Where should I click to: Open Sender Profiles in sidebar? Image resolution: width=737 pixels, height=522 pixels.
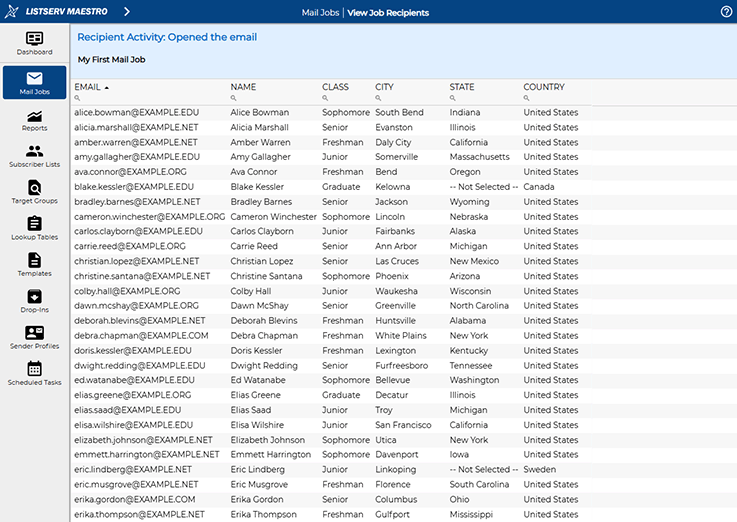point(34,338)
